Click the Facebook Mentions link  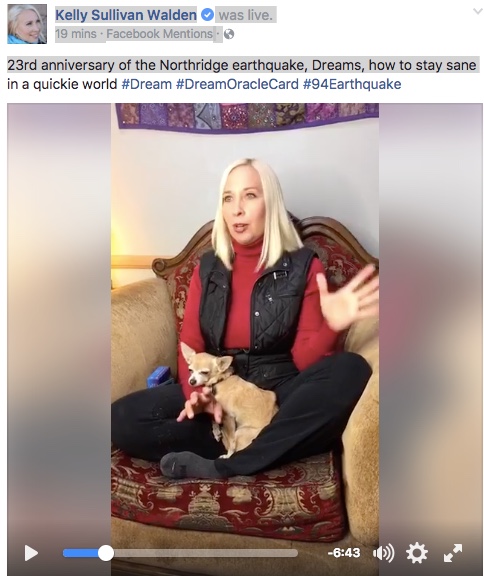point(159,34)
